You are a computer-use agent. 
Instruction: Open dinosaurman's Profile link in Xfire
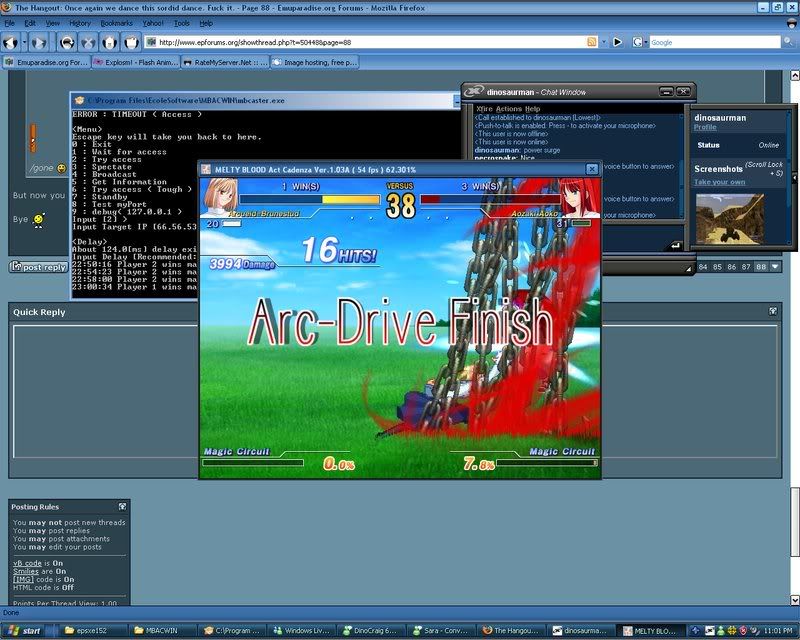(705, 127)
